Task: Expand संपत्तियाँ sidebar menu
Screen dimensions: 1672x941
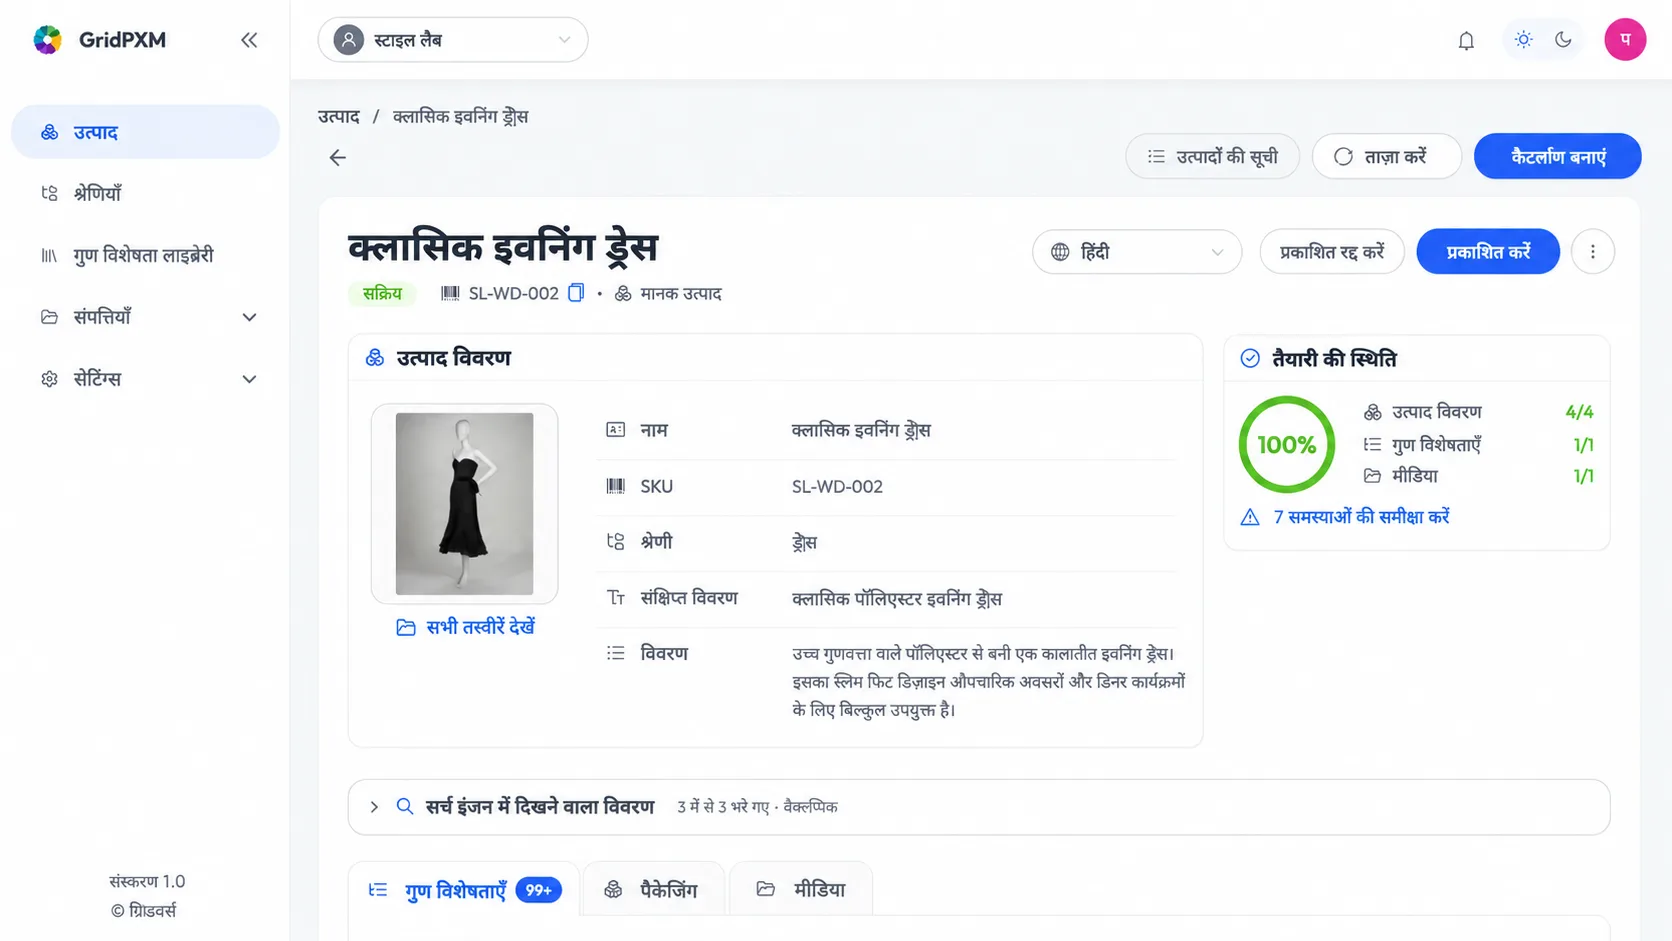Action: pos(146,317)
